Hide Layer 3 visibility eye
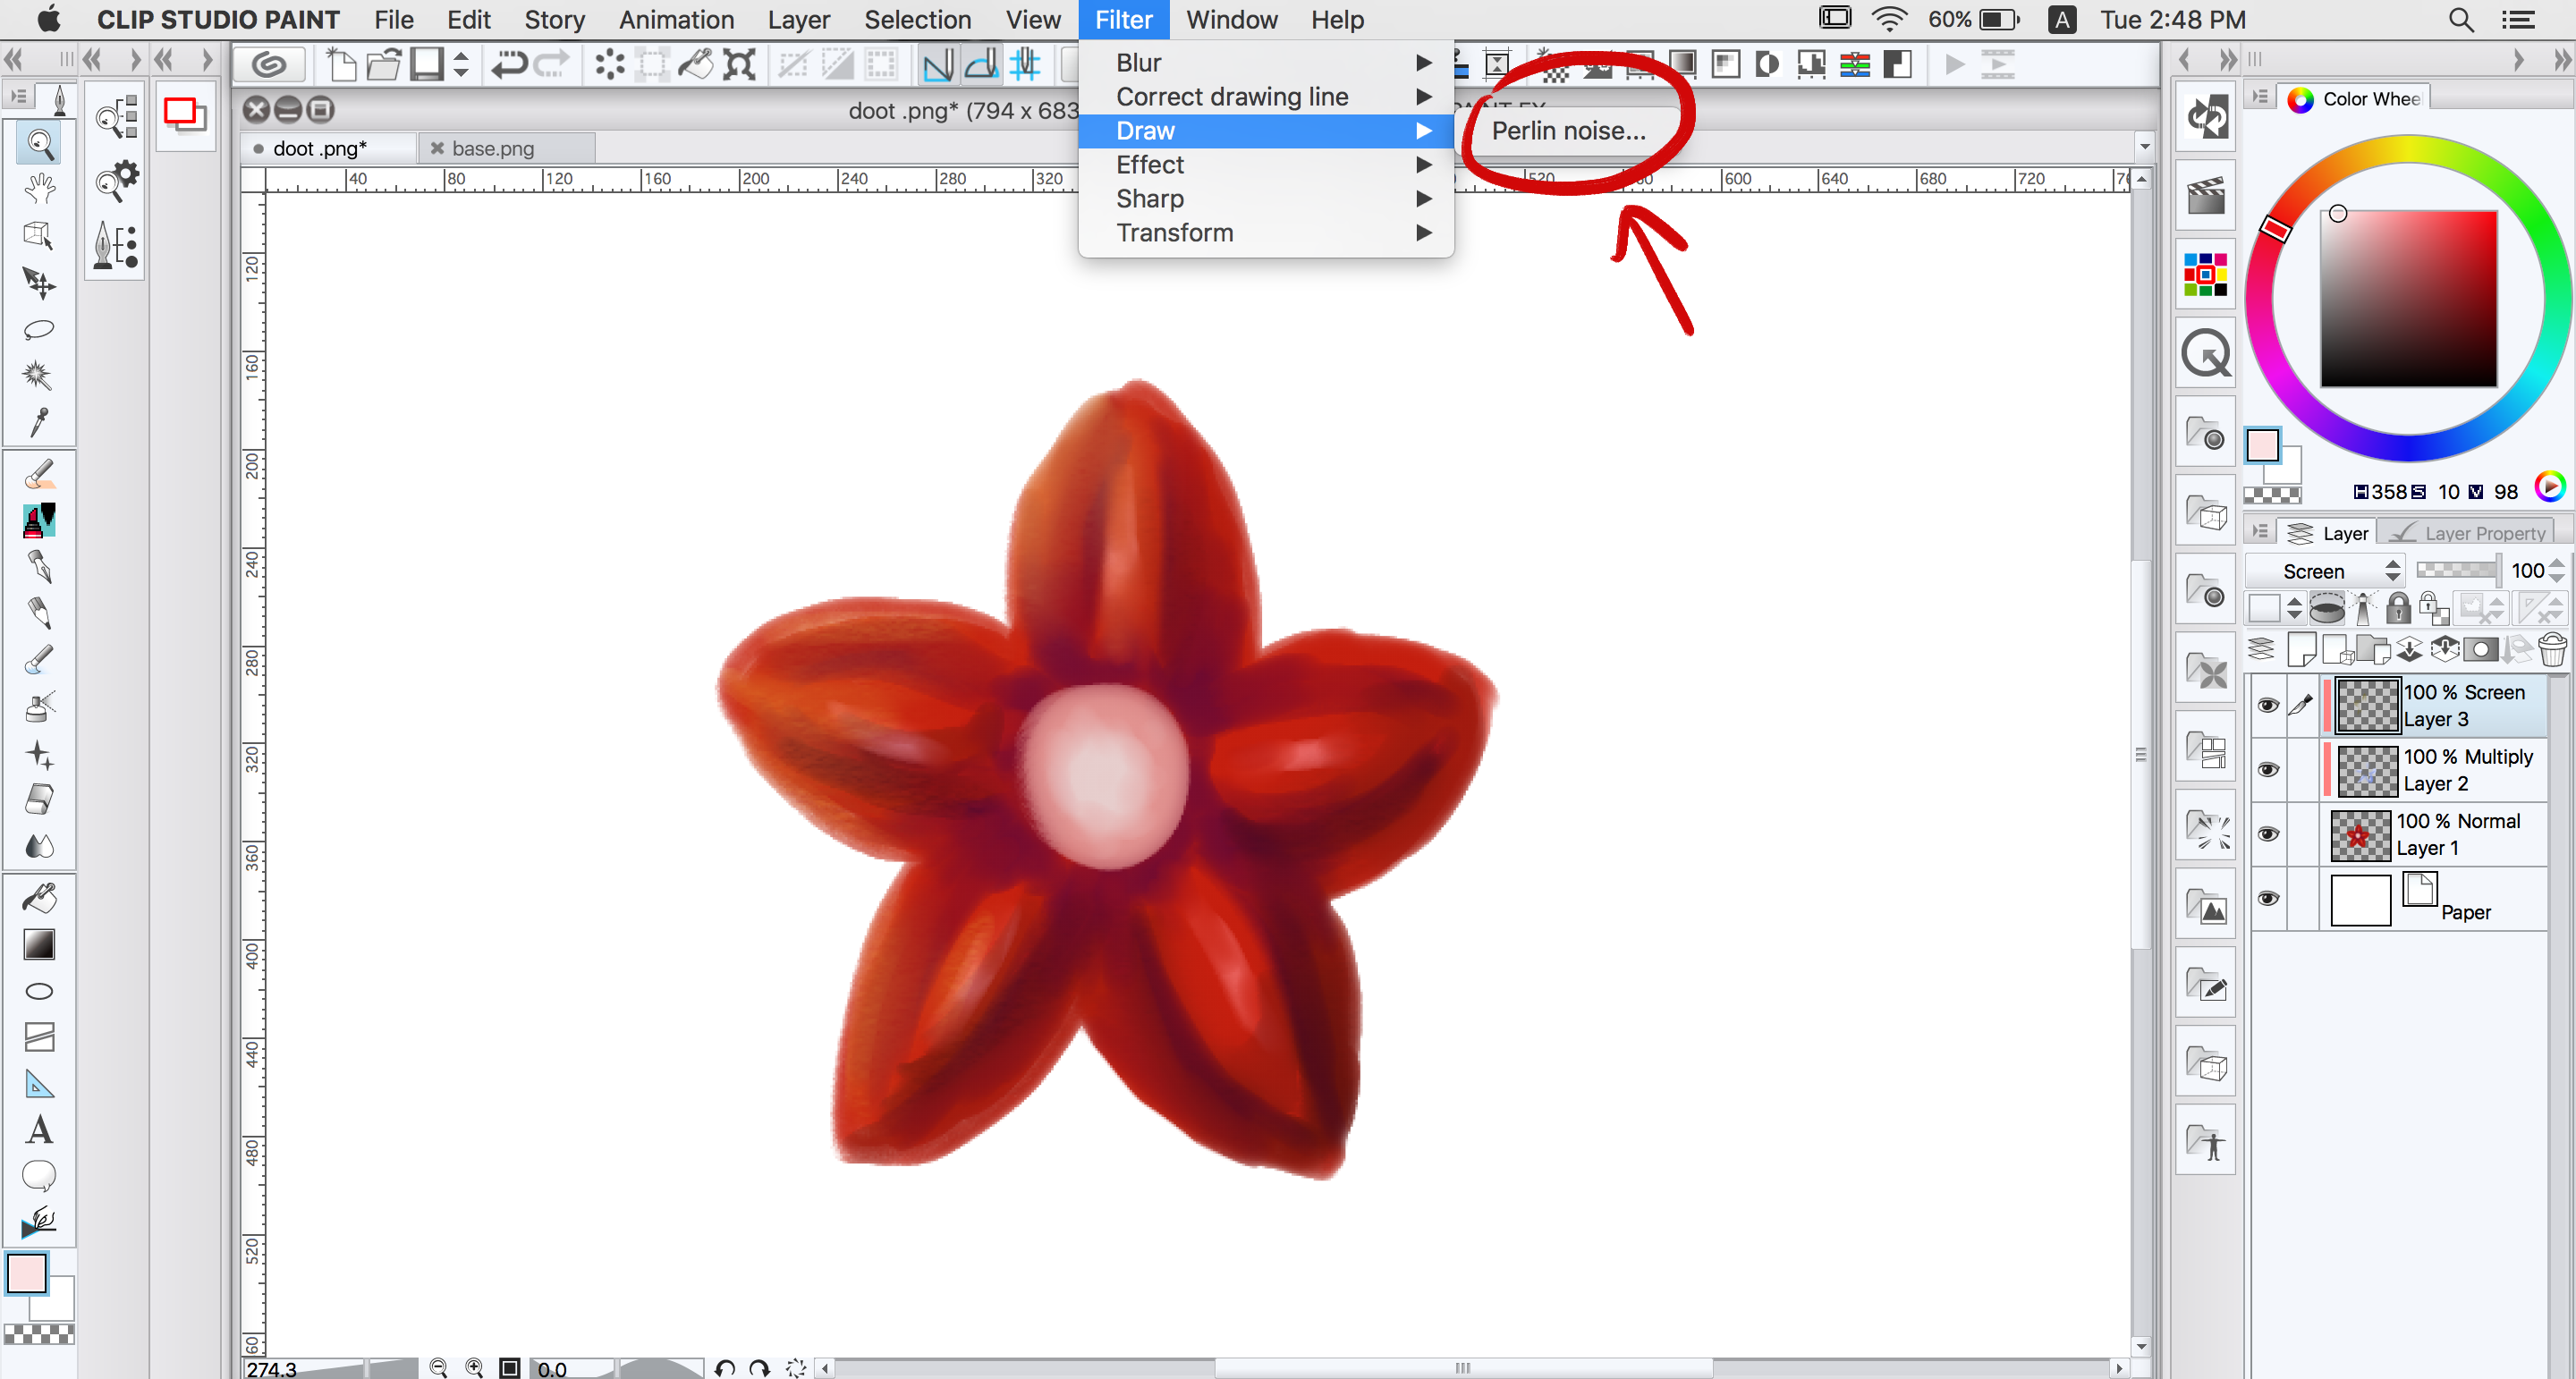This screenshot has width=2576, height=1379. click(x=2268, y=705)
